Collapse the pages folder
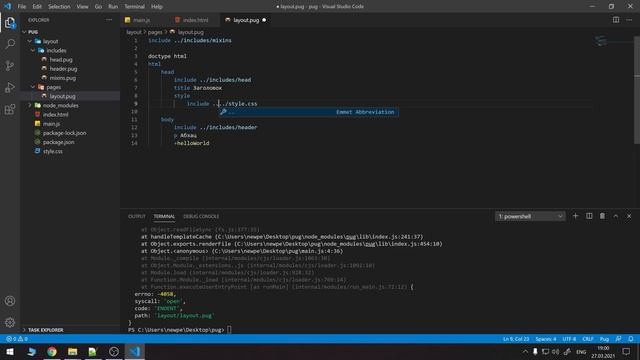The width and height of the screenshot is (640, 360). [x=53, y=87]
